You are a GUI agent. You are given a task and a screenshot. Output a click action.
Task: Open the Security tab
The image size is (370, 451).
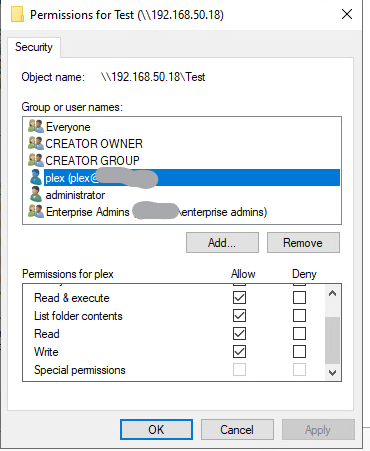pos(34,47)
